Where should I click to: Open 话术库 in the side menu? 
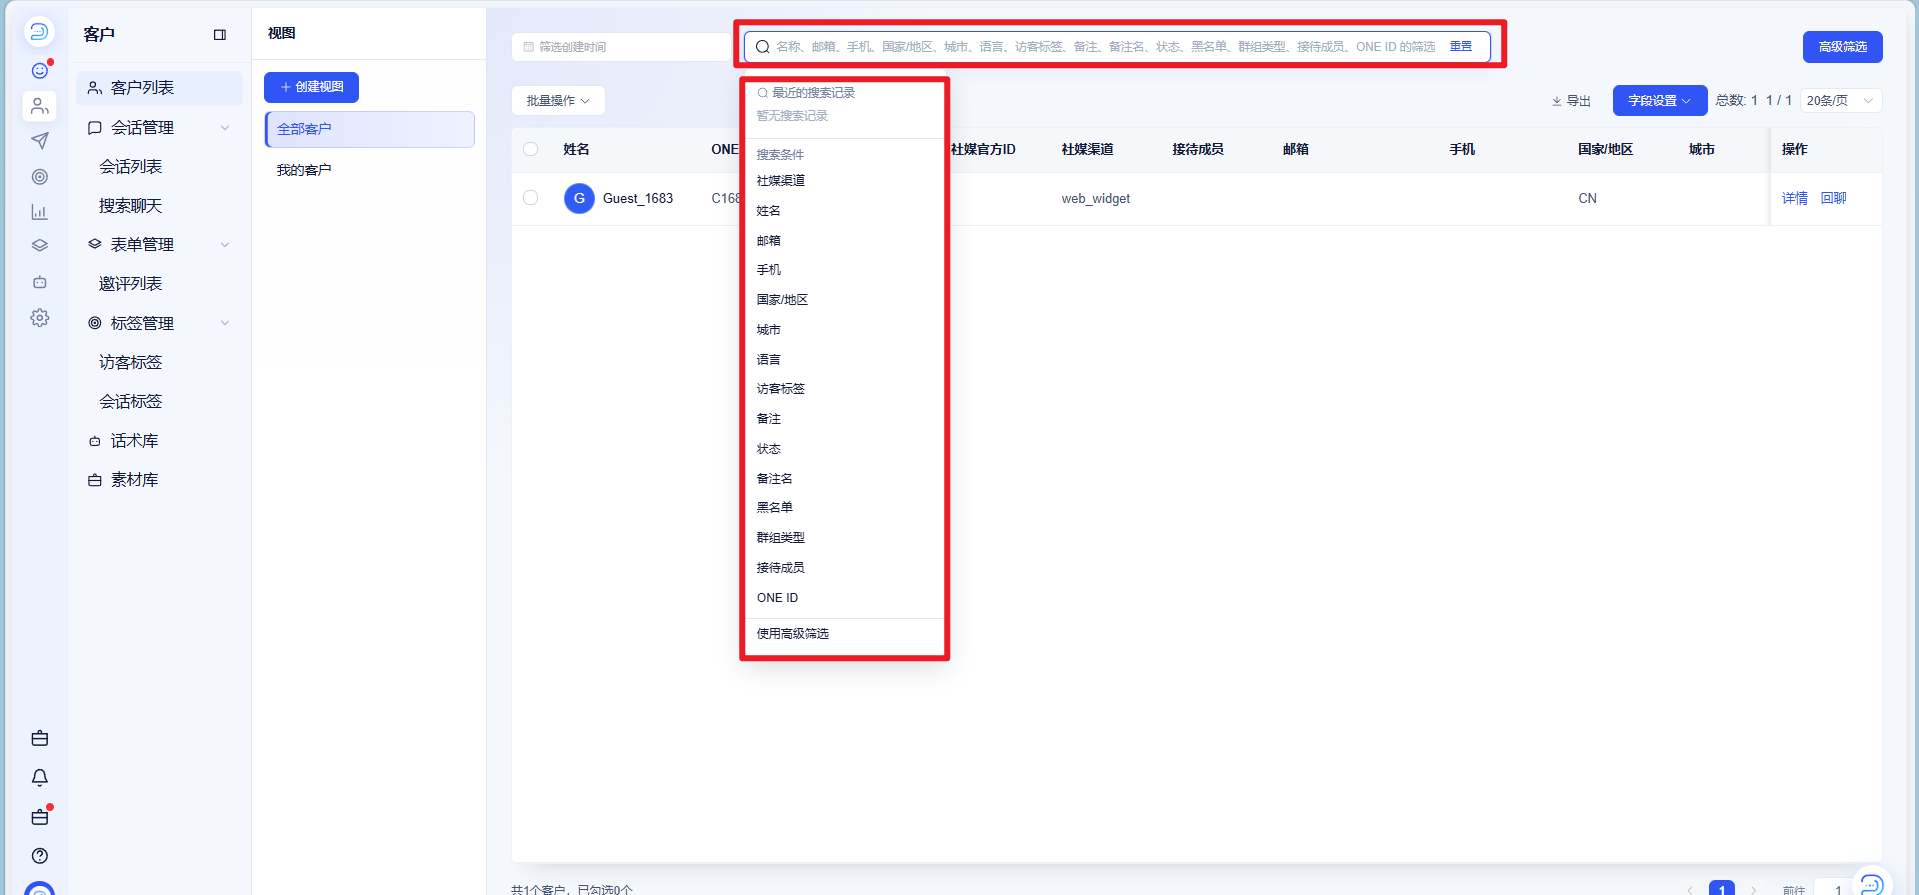(x=134, y=441)
